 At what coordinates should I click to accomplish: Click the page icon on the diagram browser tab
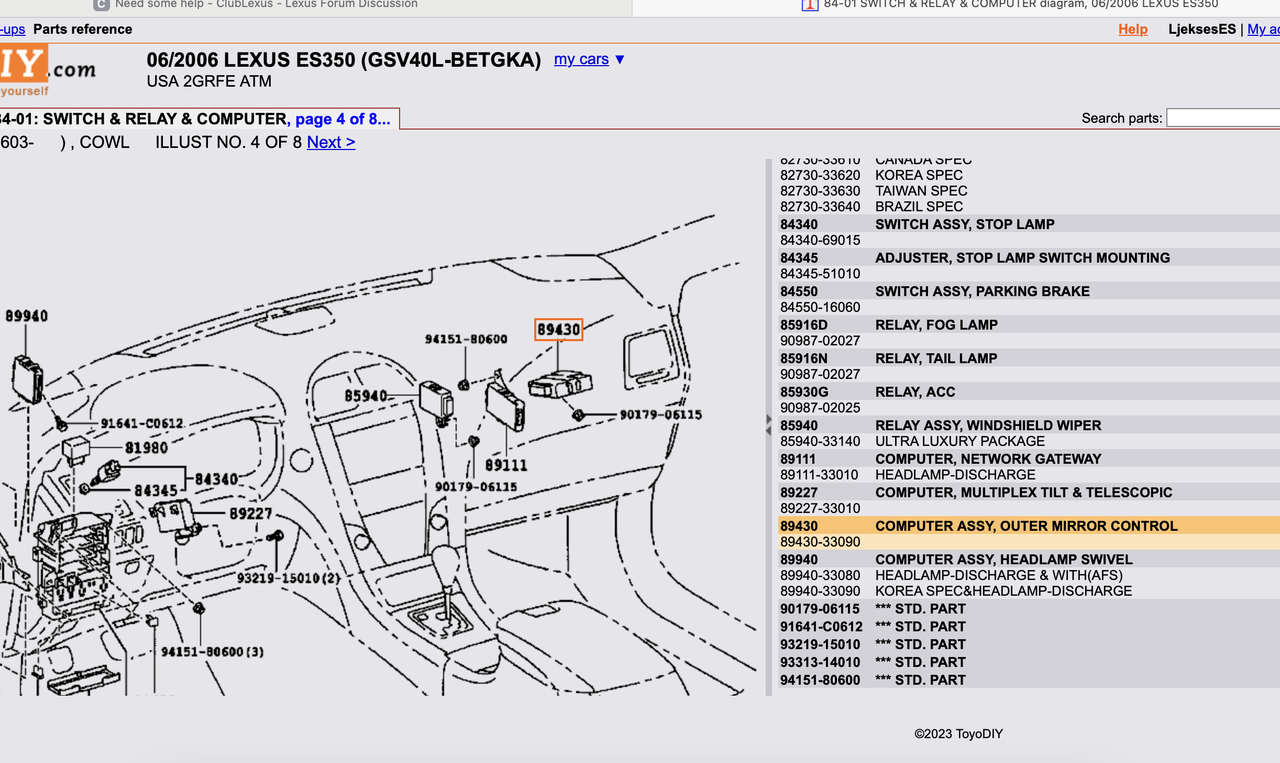pyautogui.click(x=808, y=6)
